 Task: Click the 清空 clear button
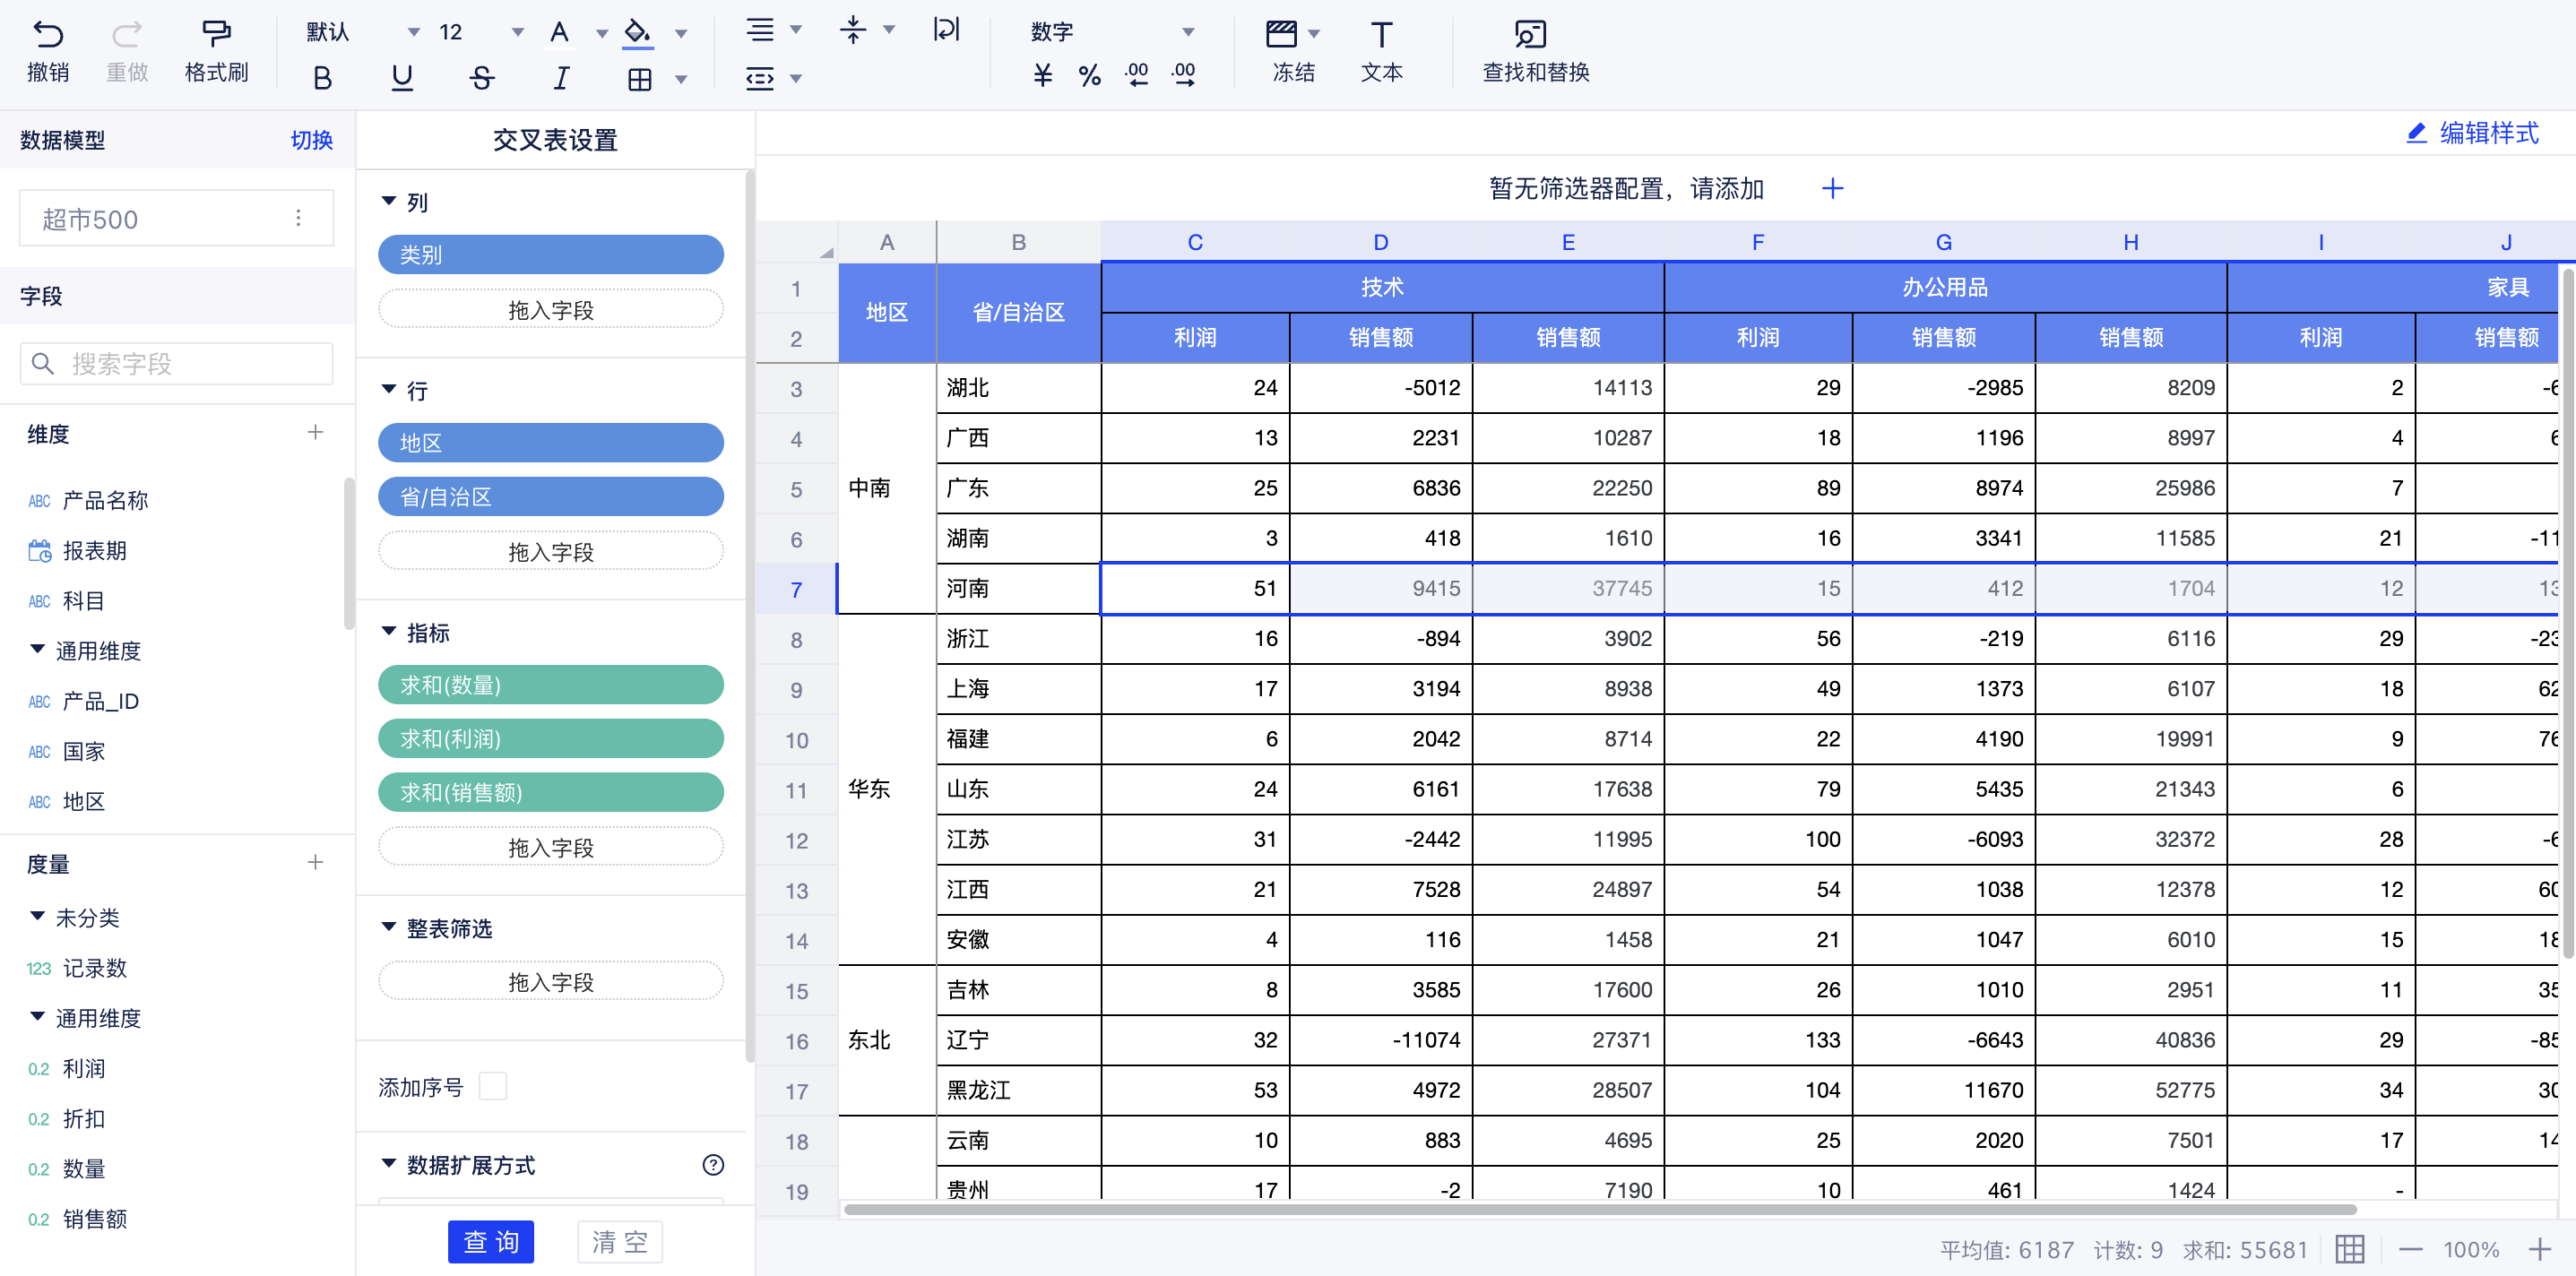pos(619,1241)
